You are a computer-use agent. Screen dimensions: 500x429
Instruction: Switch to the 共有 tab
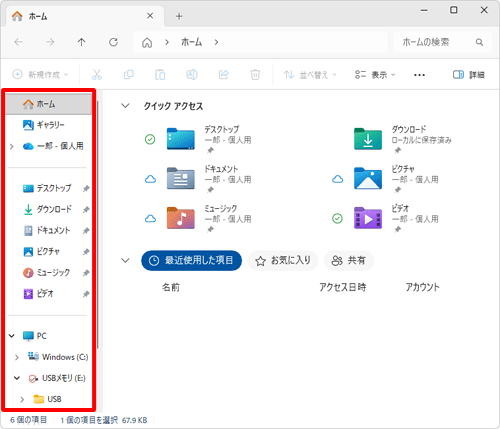pyautogui.click(x=349, y=260)
